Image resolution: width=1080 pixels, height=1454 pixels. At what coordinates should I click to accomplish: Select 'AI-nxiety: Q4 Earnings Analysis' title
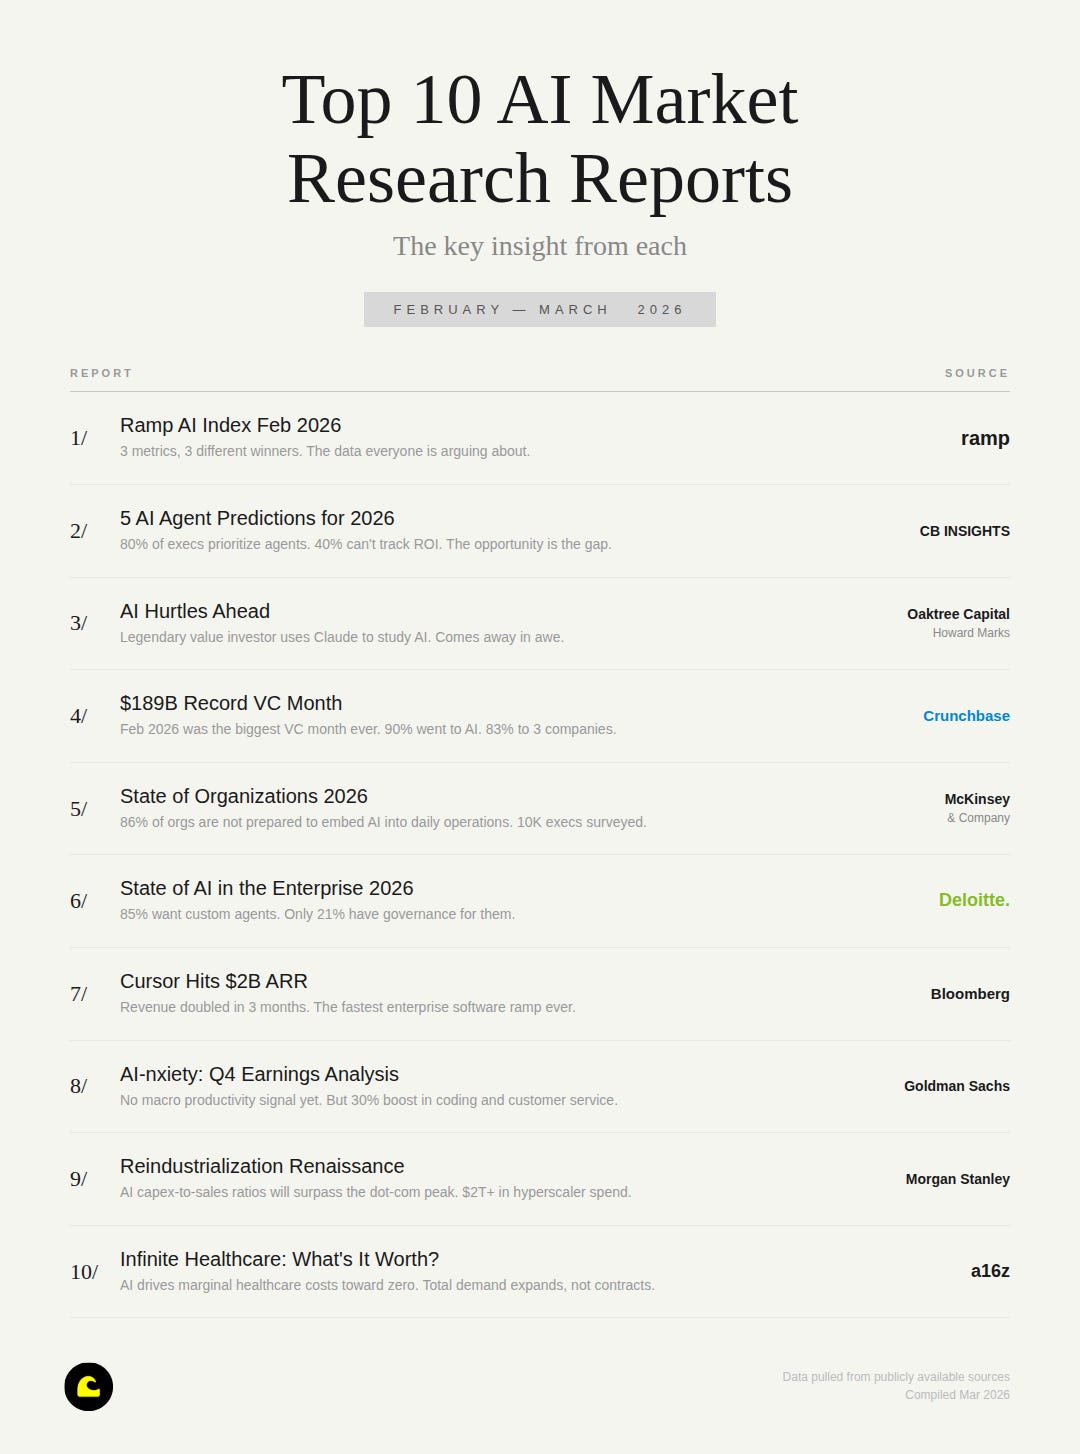[x=259, y=1074]
